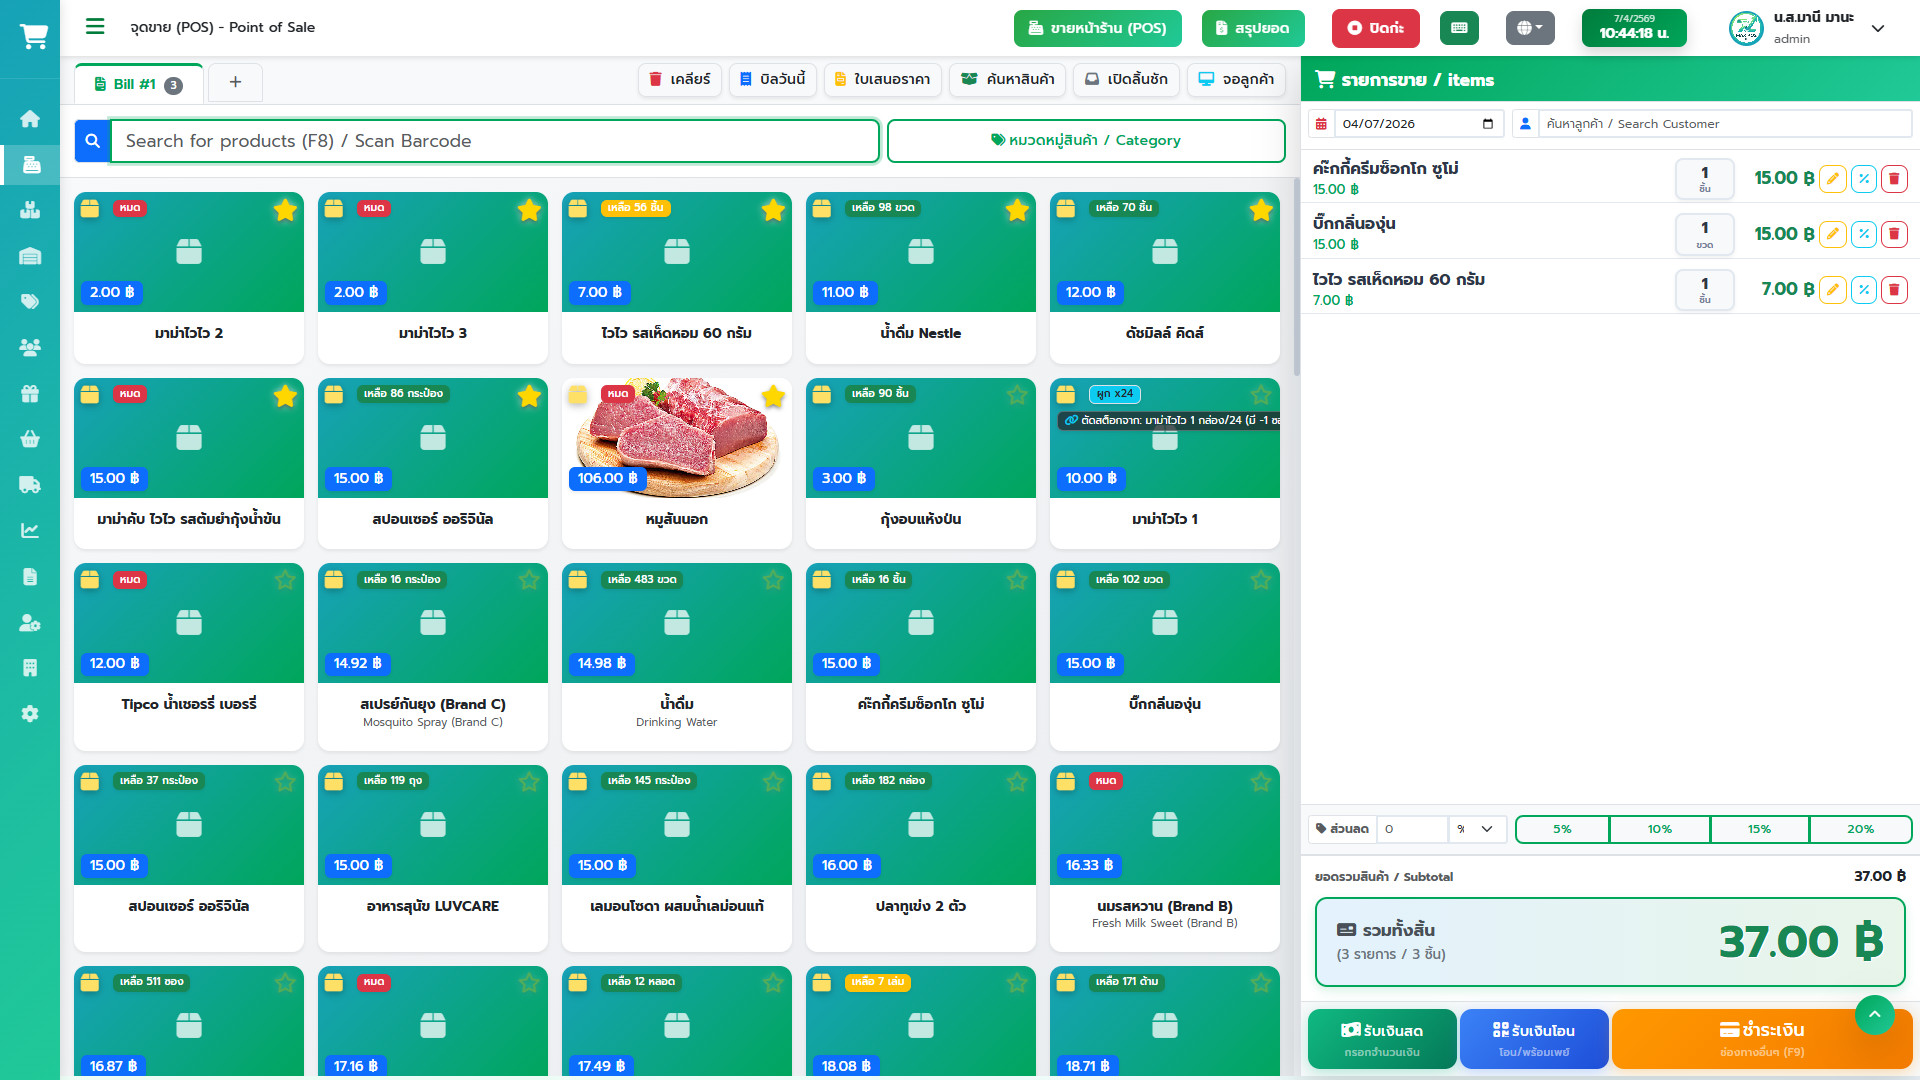Click the blue search magnifier icon
The image size is (1920, 1080).
pyautogui.click(x=92, y=141)
